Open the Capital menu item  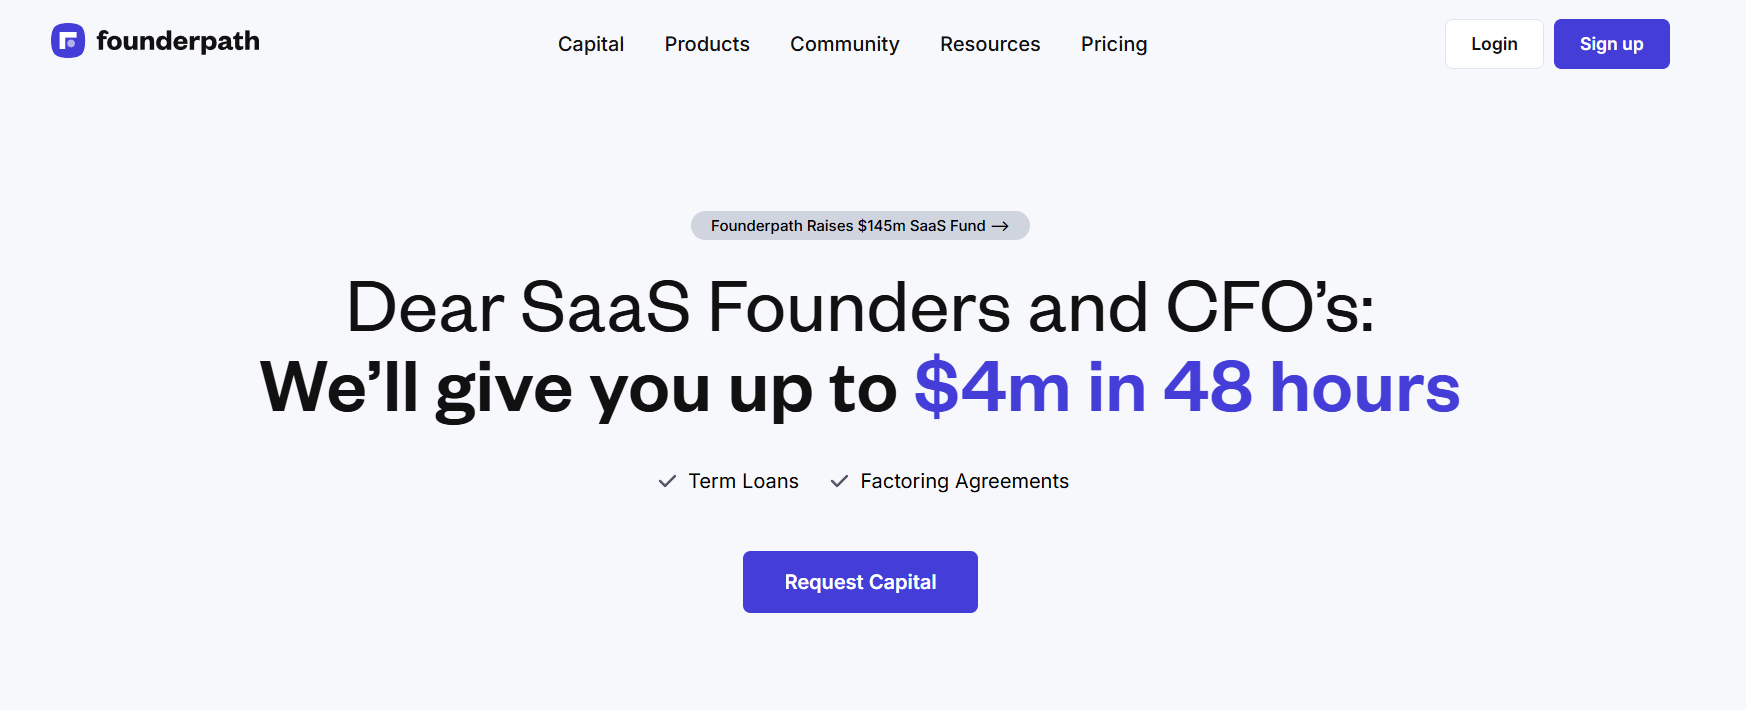tap(591, 44)
